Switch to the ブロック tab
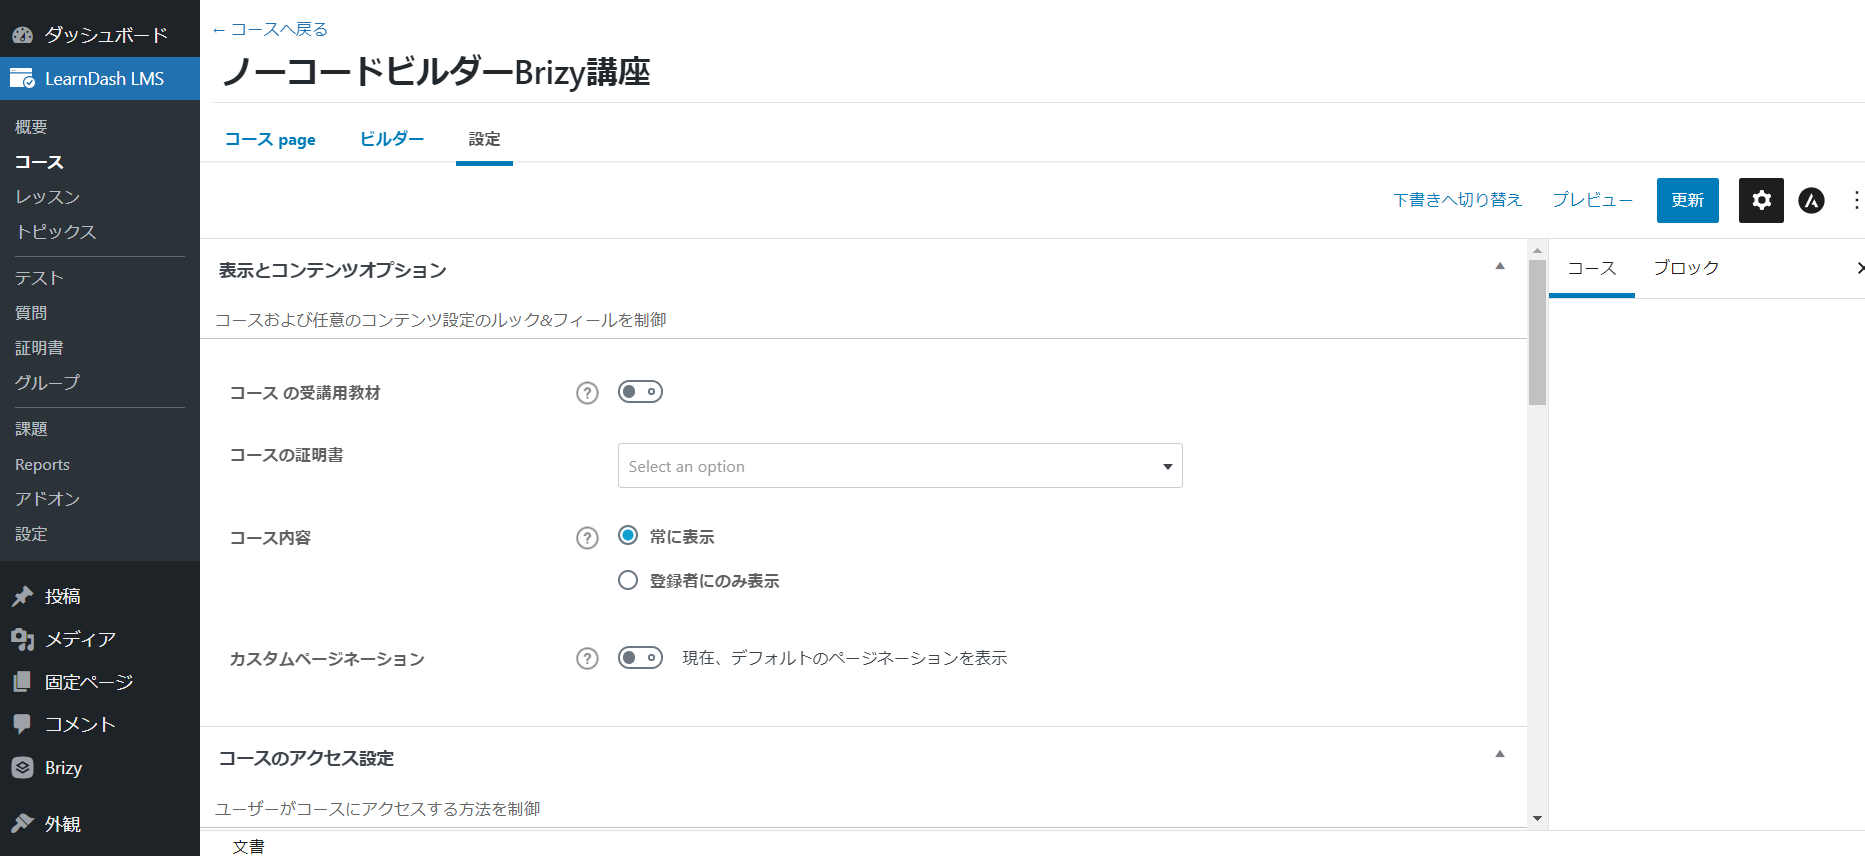This screenshot has height=856, width=1865. click(1686, 268)
